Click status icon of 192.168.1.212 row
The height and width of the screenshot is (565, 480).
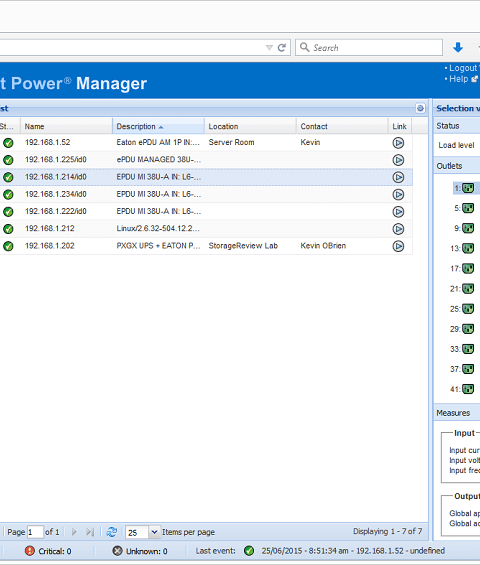point(8,229)
